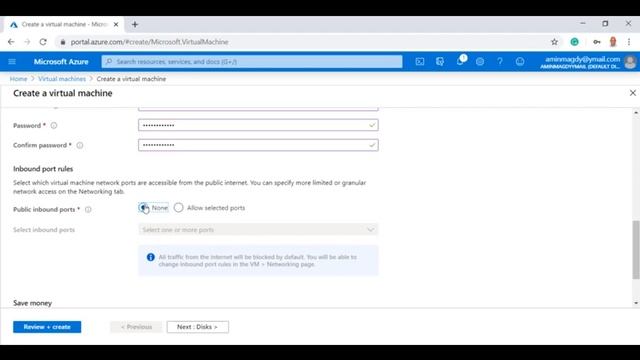Show the notifications bell panel
This screenshot has height=360, width=640.
(x=460, y=61)
